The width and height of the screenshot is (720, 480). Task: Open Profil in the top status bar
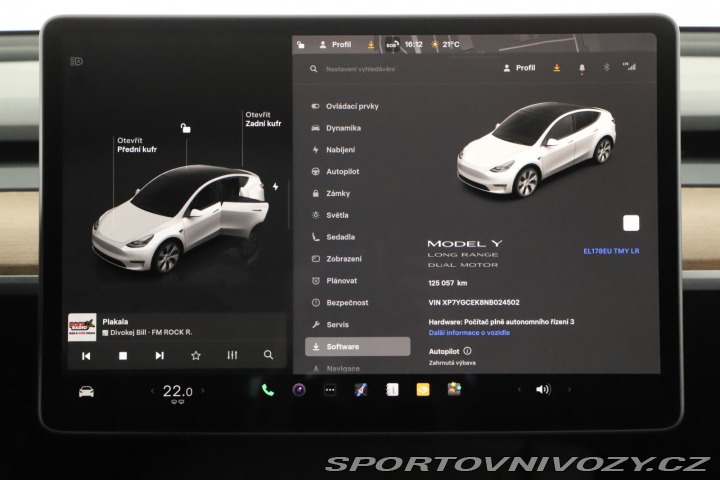tap(335, 45)
